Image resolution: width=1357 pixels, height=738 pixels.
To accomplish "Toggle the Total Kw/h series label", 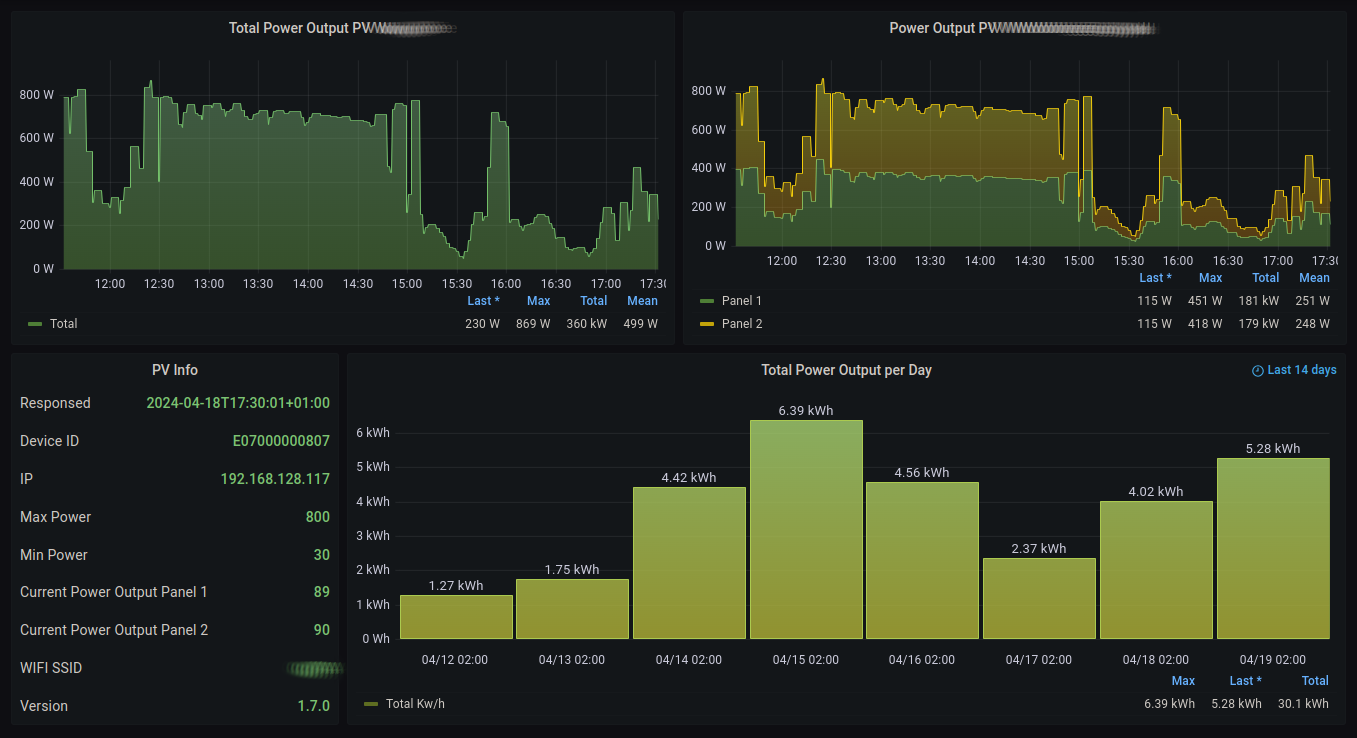I will (x=415, y=704).
